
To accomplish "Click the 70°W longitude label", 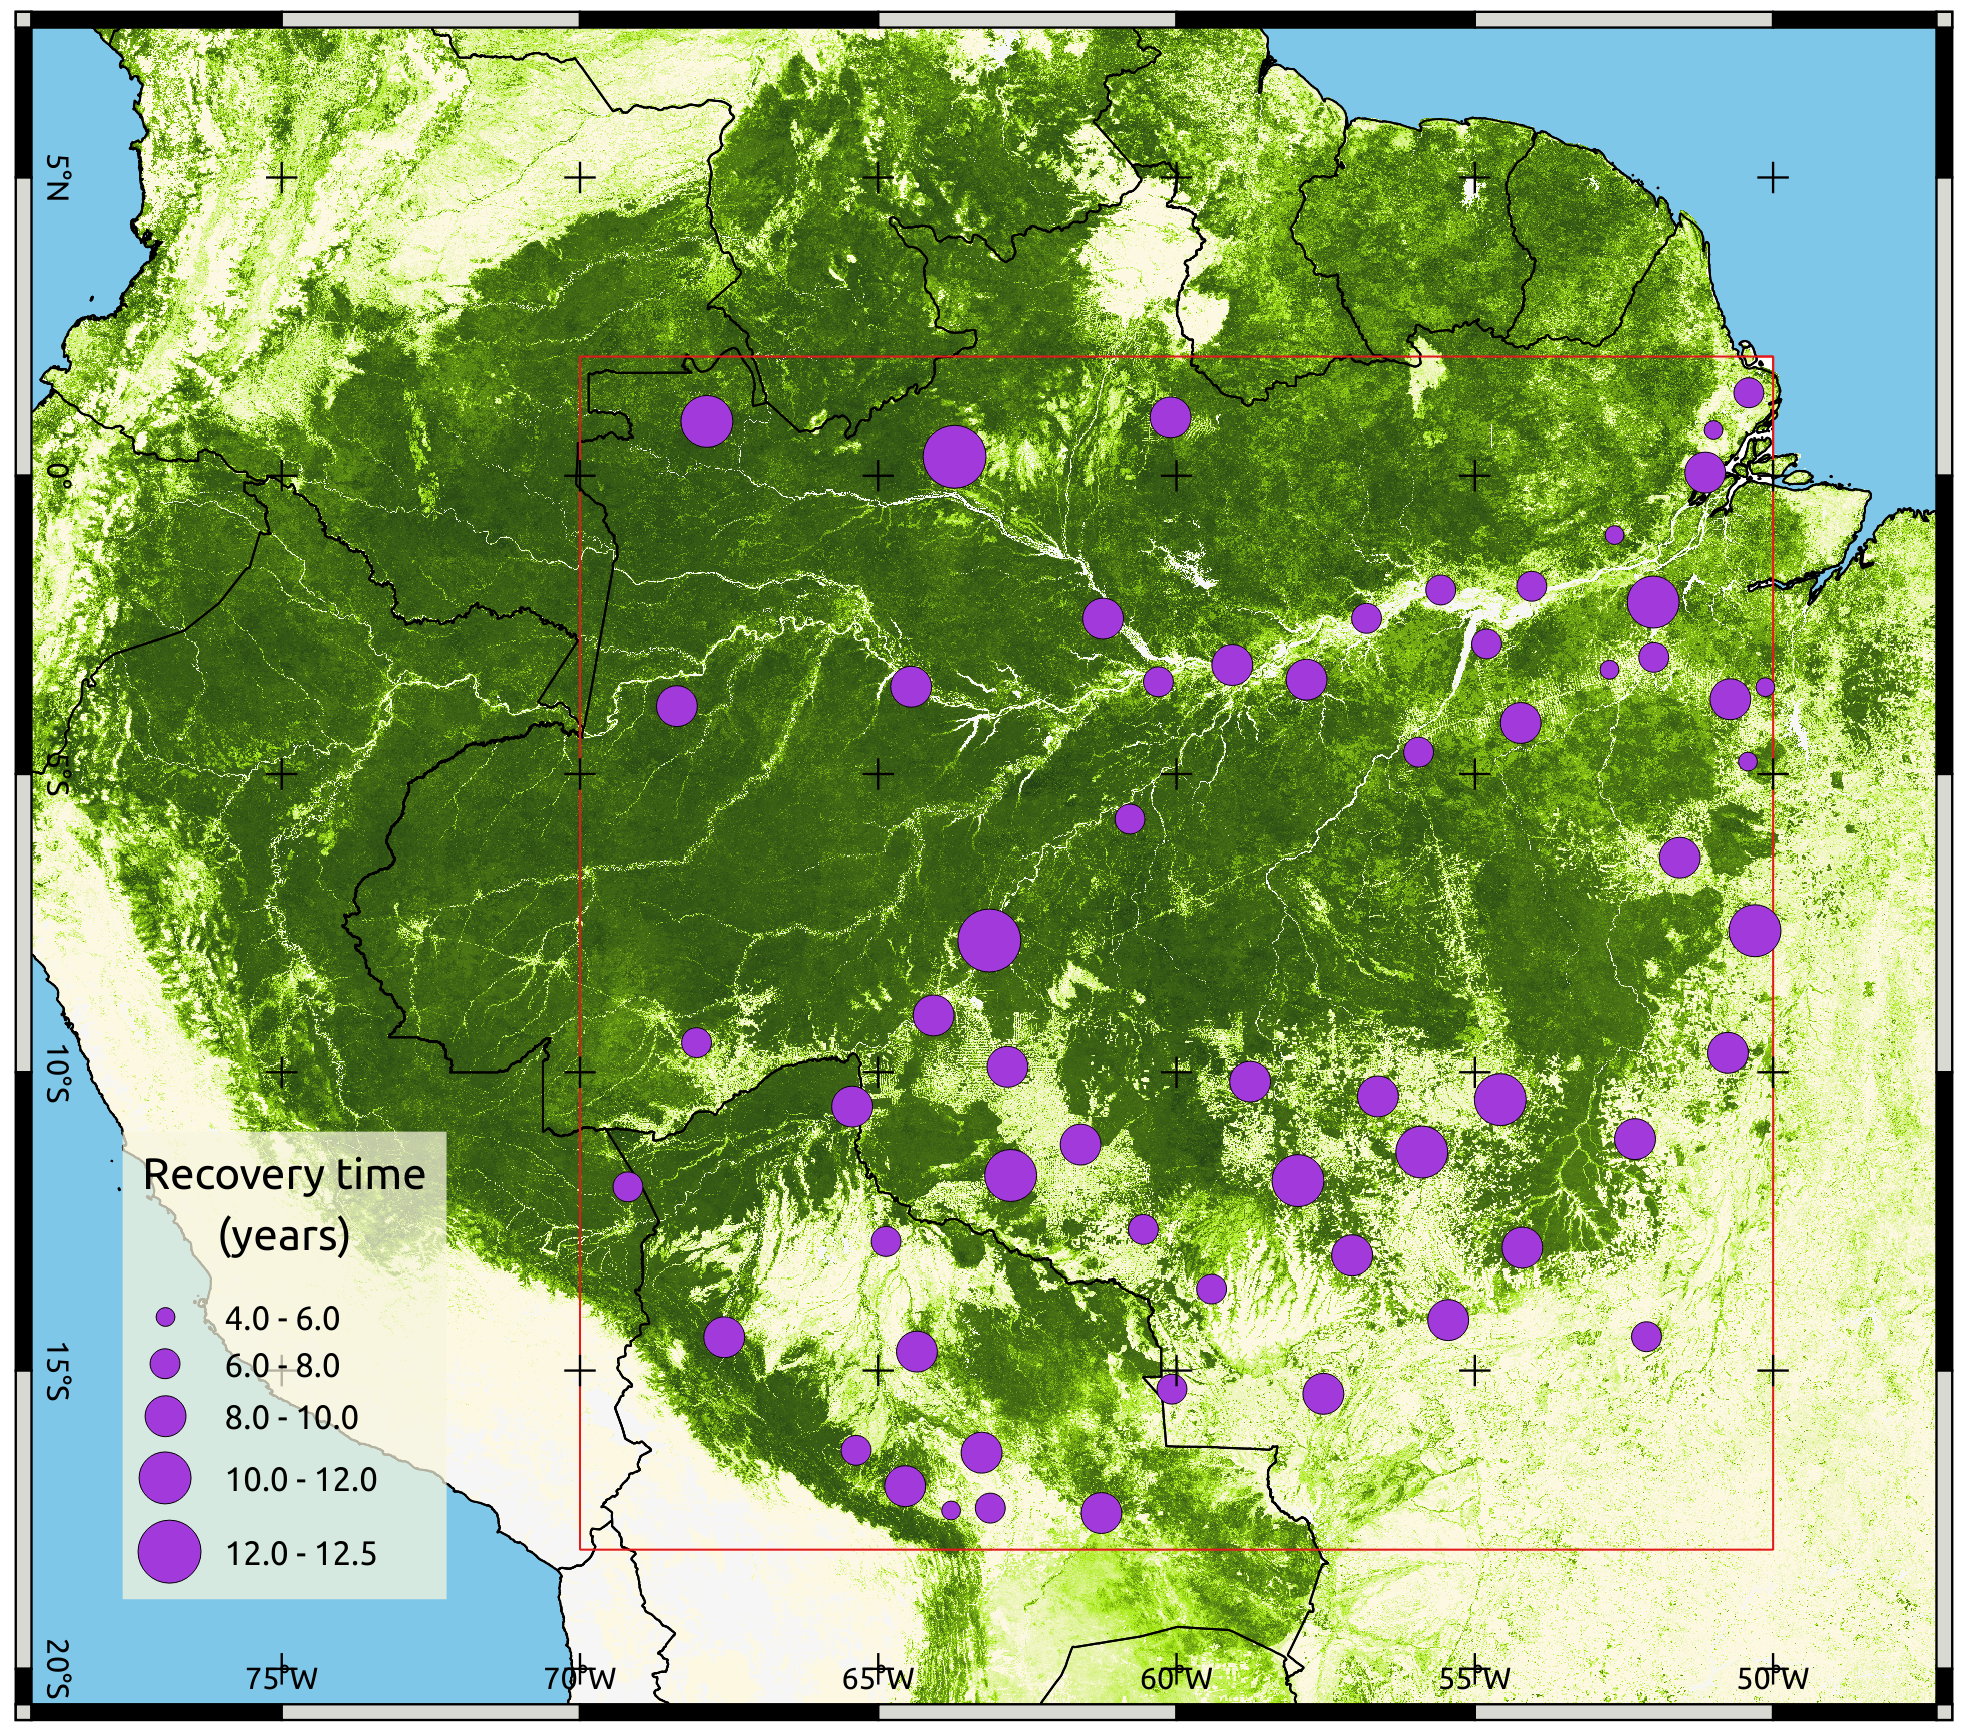I will coord(580,1678).
